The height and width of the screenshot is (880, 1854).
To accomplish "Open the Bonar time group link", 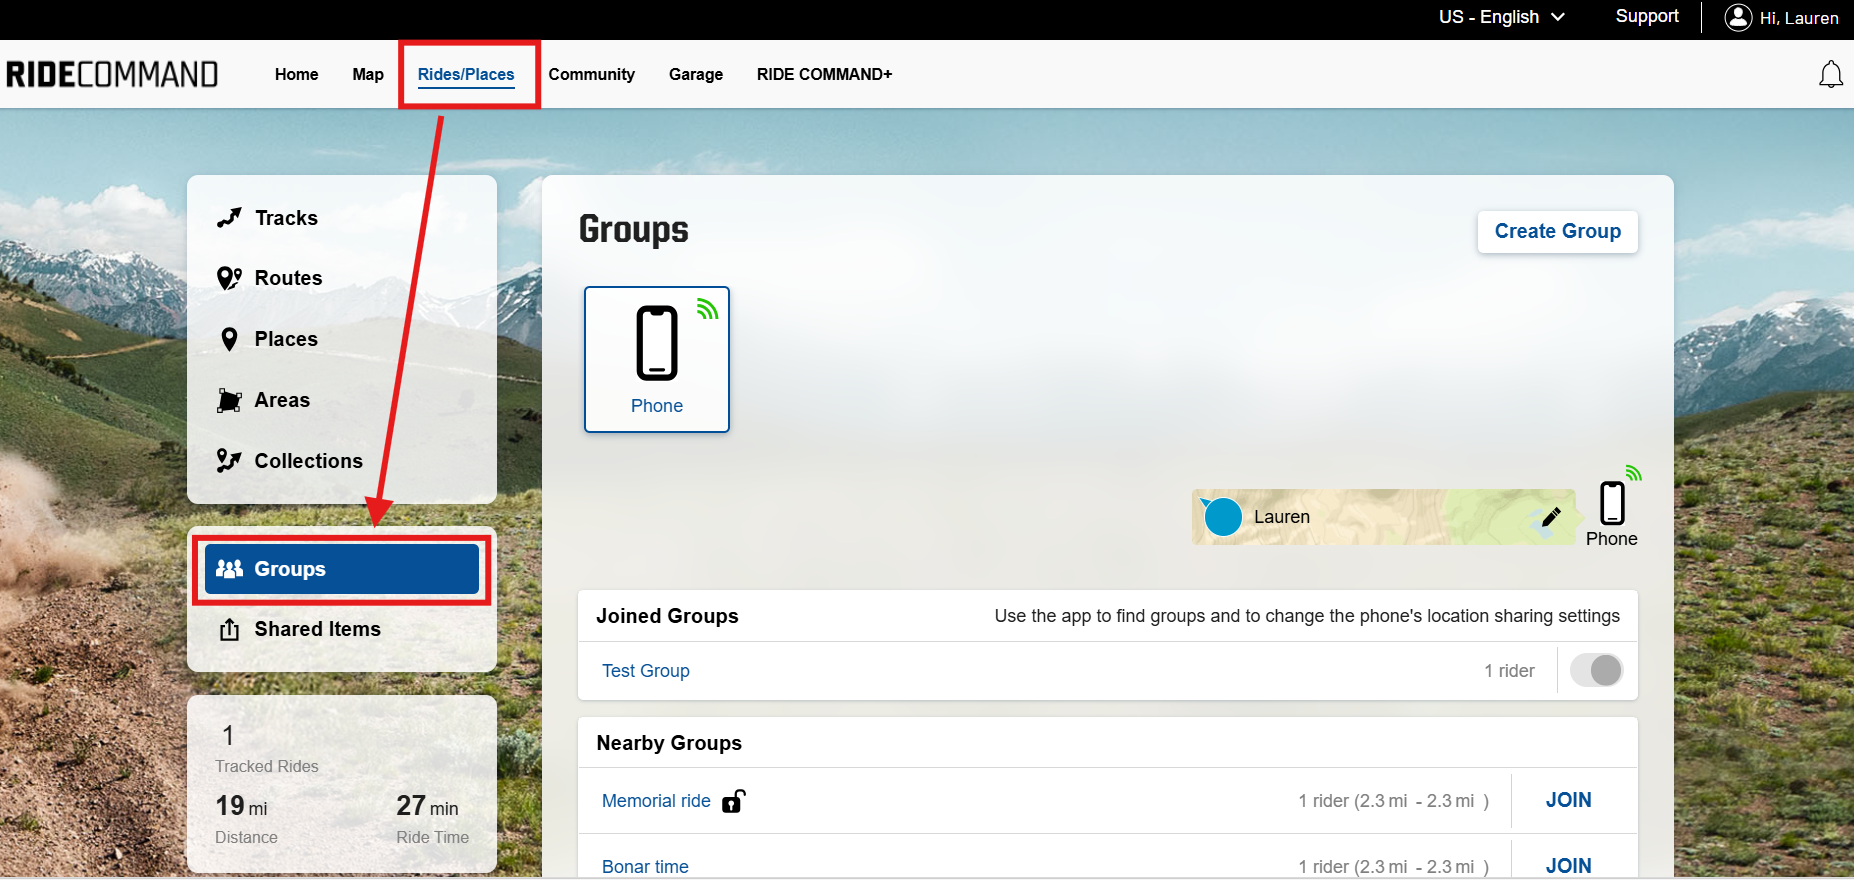I will coord(645,867).
